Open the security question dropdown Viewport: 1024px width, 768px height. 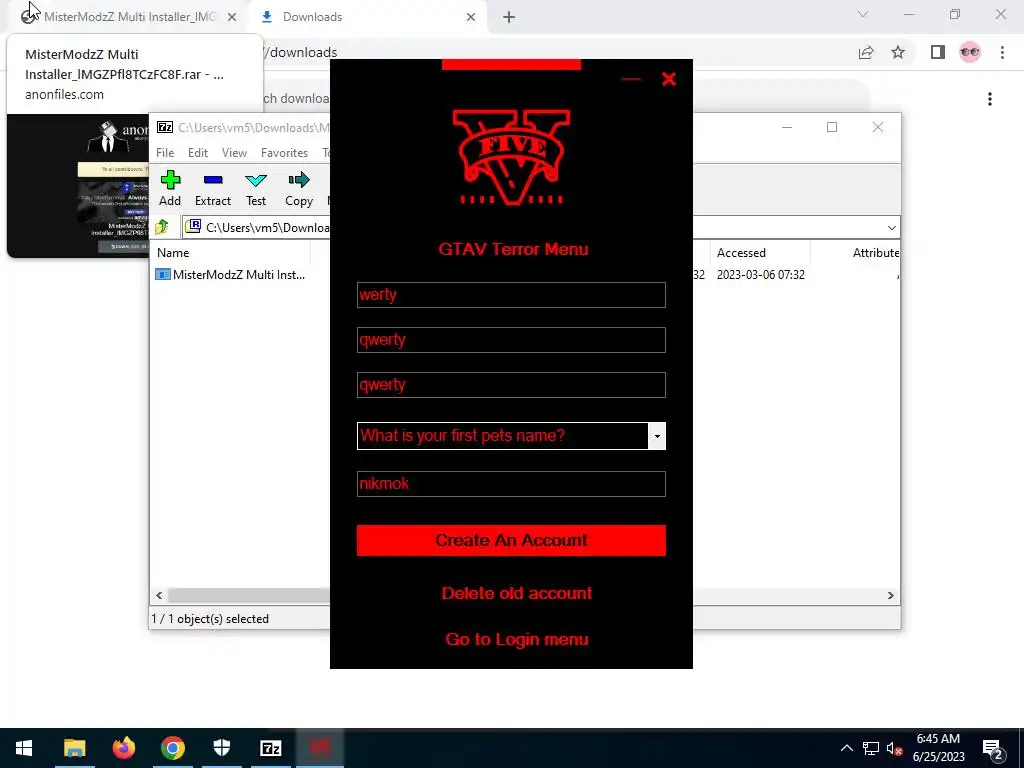(657, 436)
